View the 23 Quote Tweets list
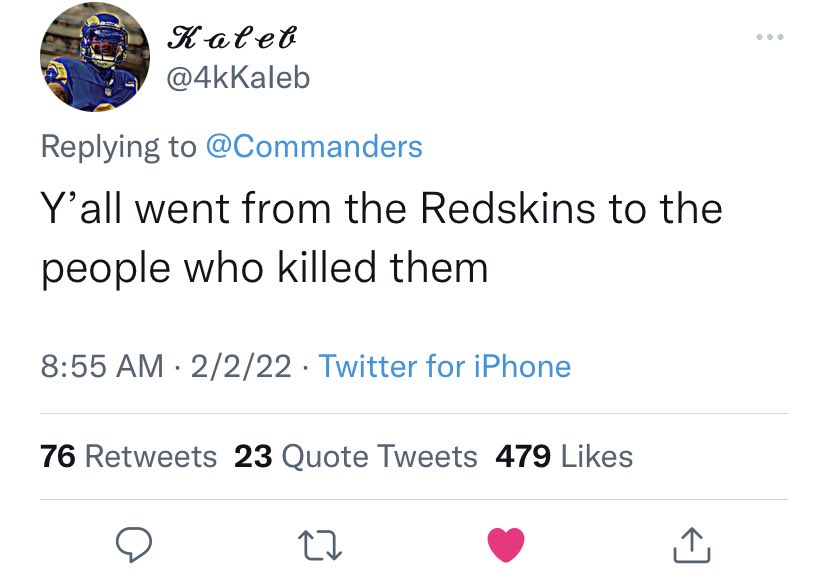Viewport: 827px width, 580px height. pos(355,456)
